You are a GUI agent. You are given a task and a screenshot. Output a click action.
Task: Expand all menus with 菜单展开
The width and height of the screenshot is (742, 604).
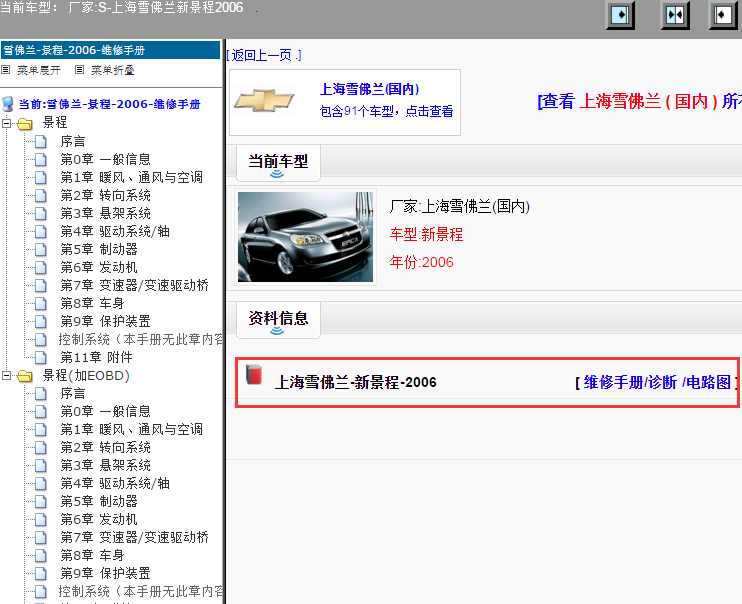point(39,70)
